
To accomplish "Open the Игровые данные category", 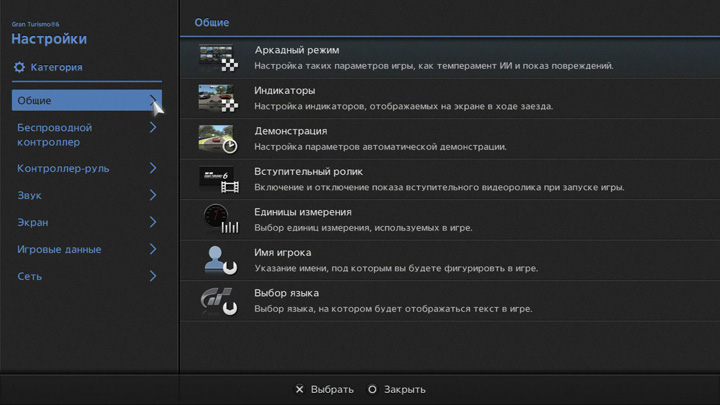I will (x=59, y=249).
